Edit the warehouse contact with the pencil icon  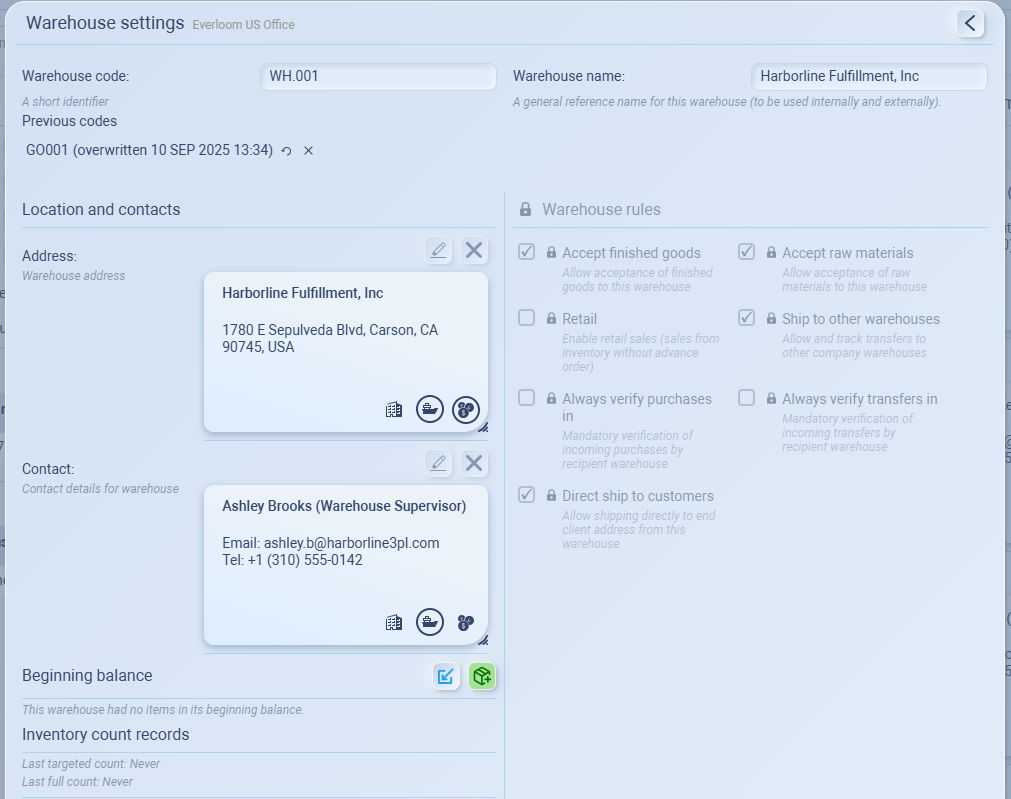pos(438,463)
